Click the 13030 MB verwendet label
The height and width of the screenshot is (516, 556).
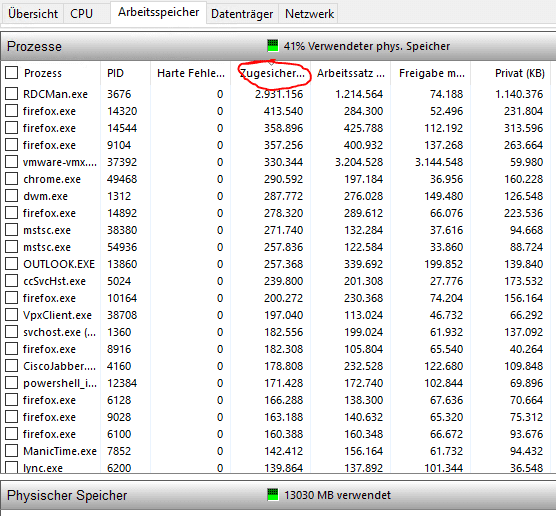[337, 495]
